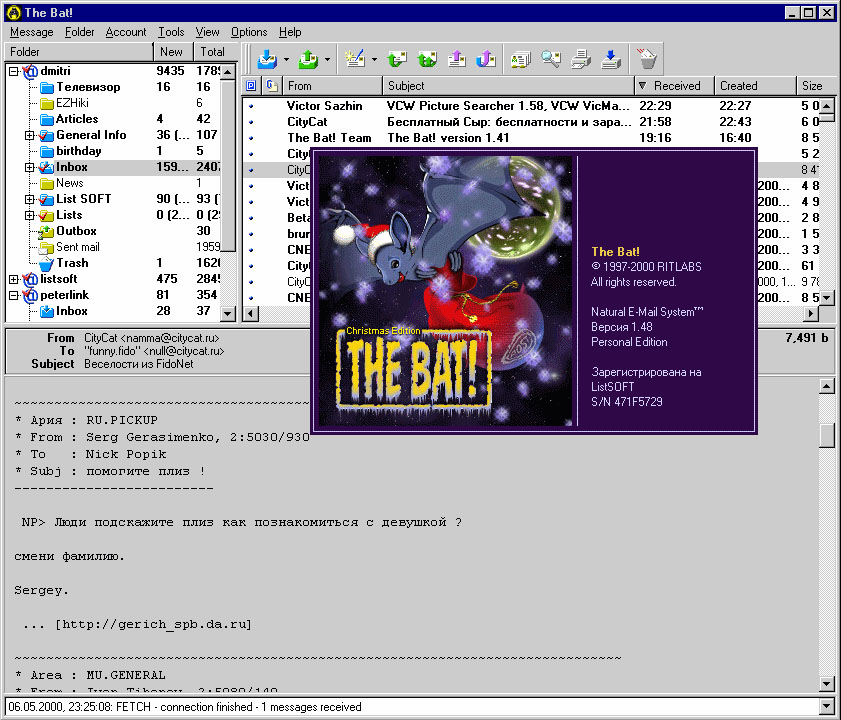Viewport: 841px width, 720px height.
Task: Open the Send mail dropdown arrow
Action: tap(327, 59)
